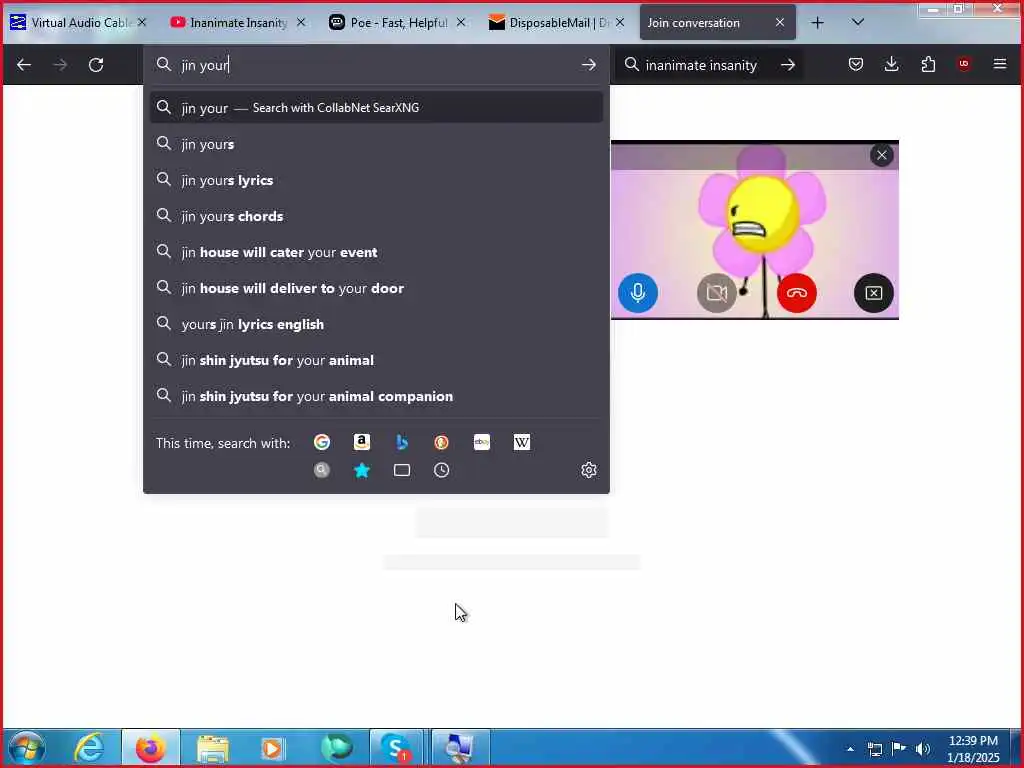Switch to the Virtual Audio Cable tab

click(x=78, y=22)
